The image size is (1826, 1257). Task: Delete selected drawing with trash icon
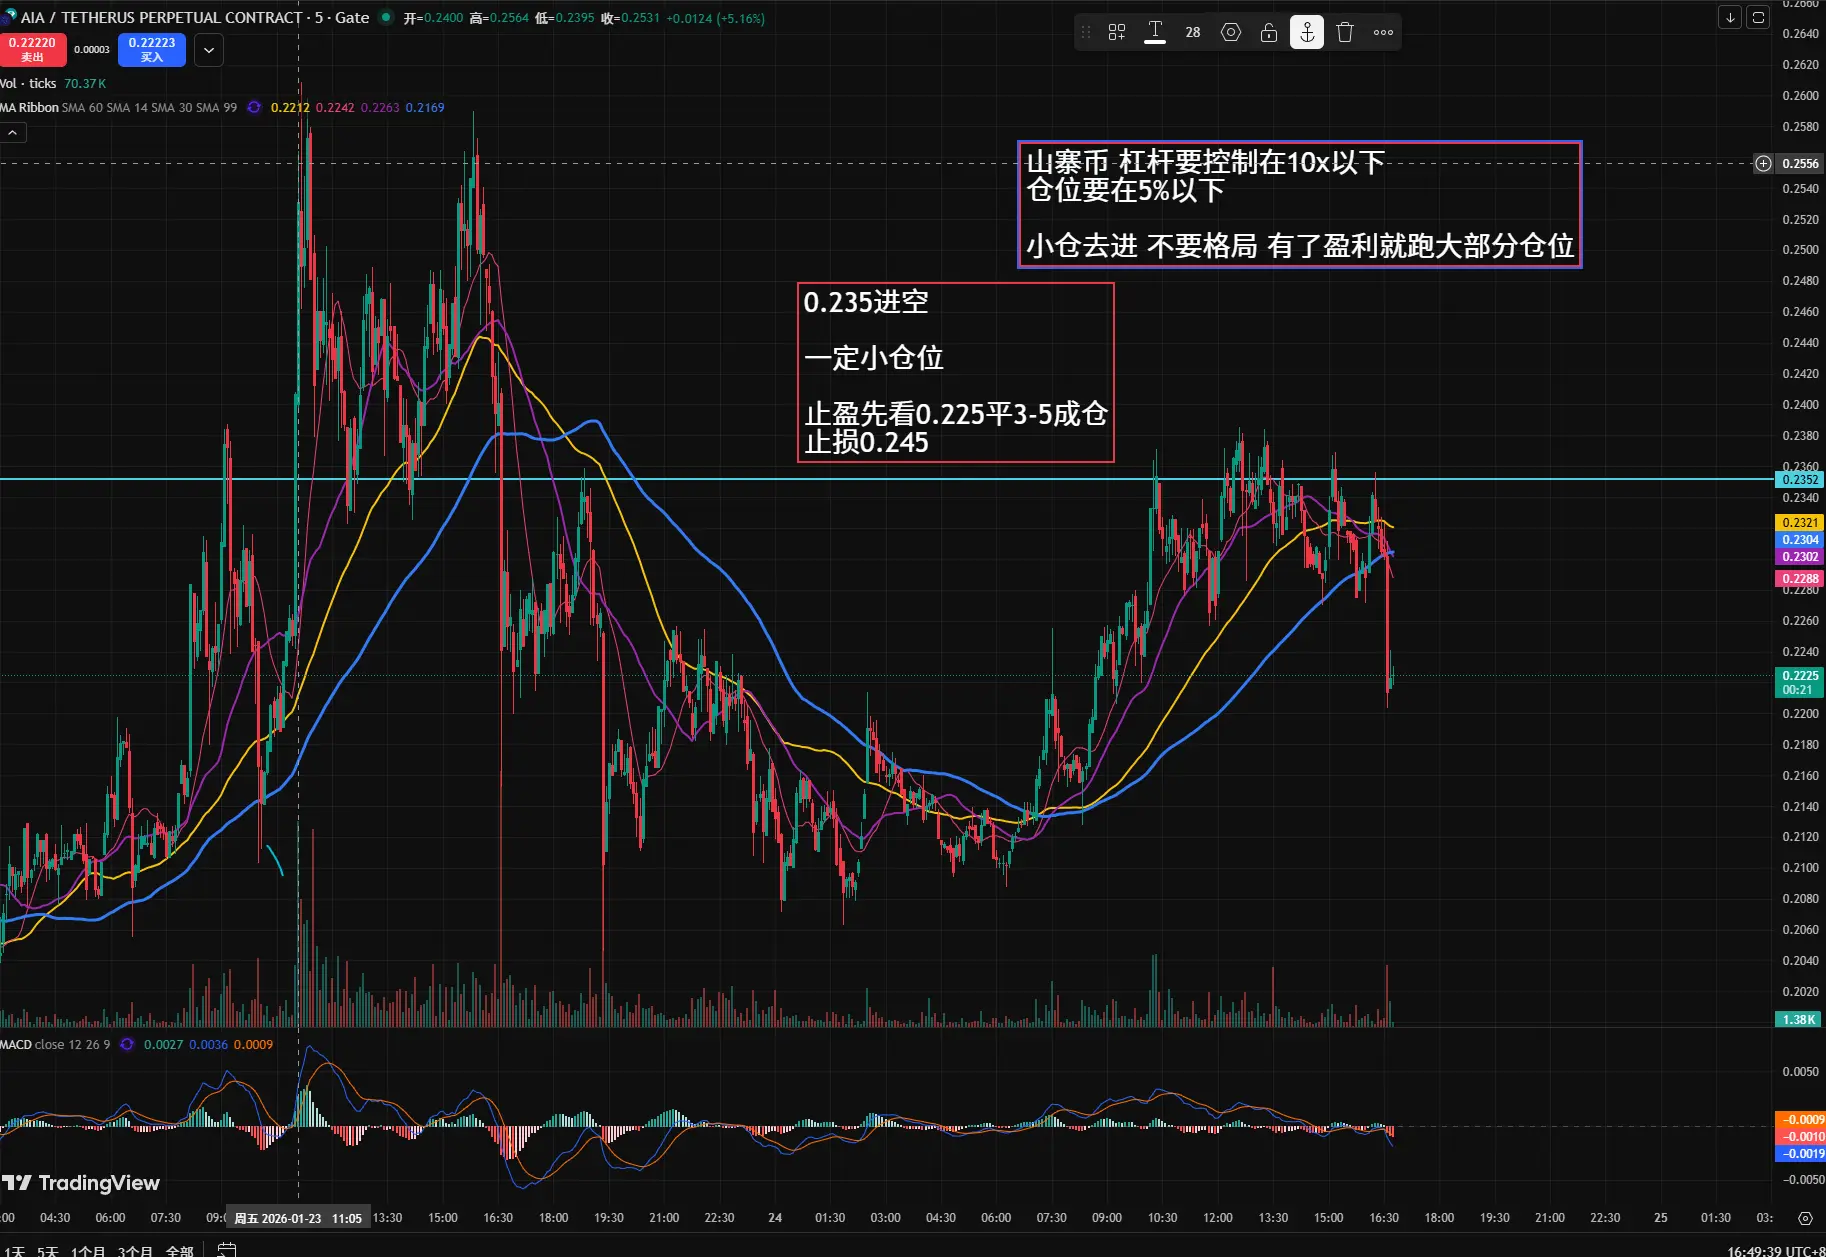click(1345, 32)
